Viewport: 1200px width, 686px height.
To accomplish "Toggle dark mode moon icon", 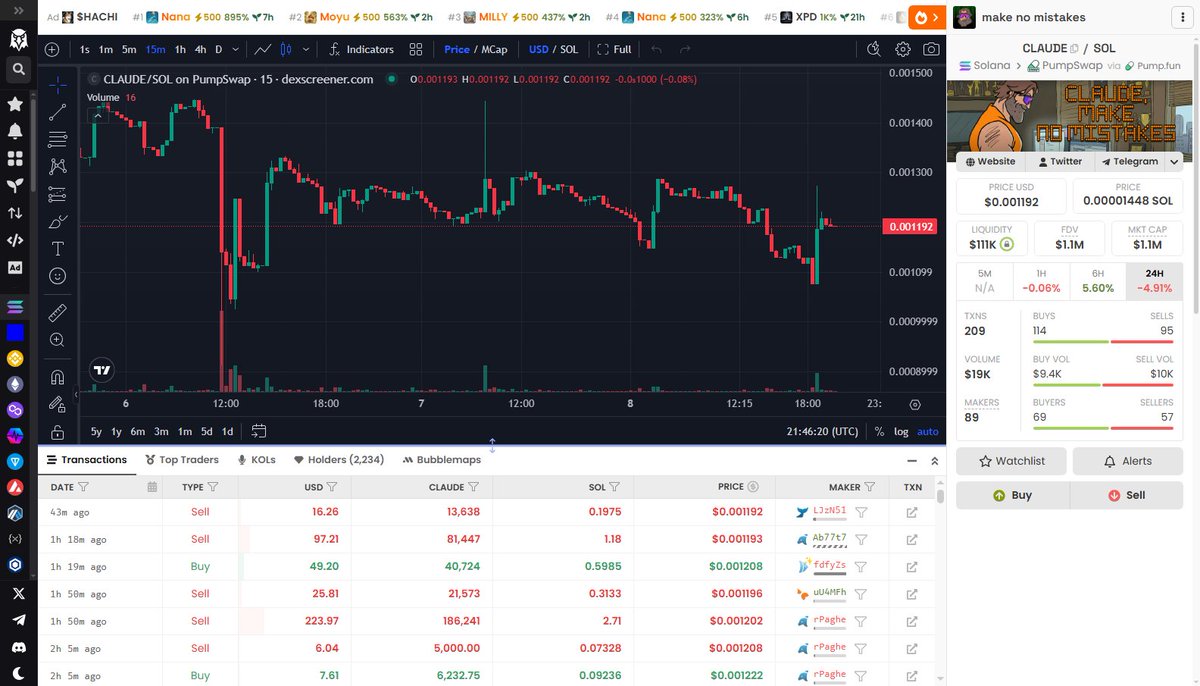I will click(x=16, y=673).
